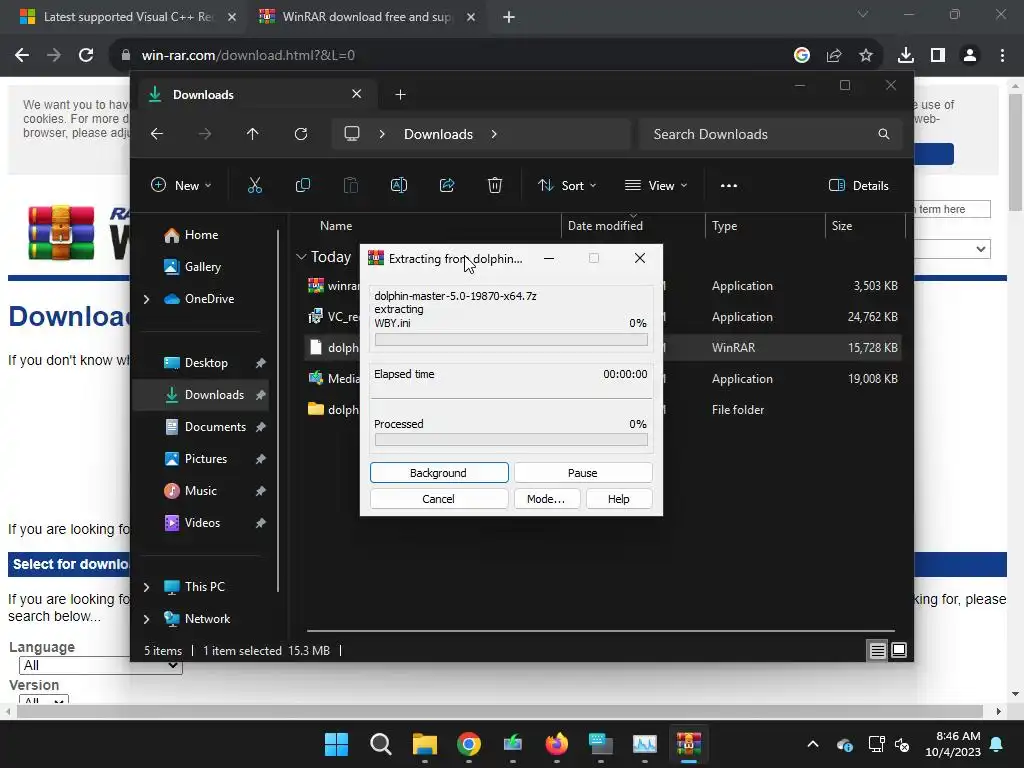This screenshot has width=1024, height=768.
Task: Sort files by Date modified column
Action: (605, 226)
